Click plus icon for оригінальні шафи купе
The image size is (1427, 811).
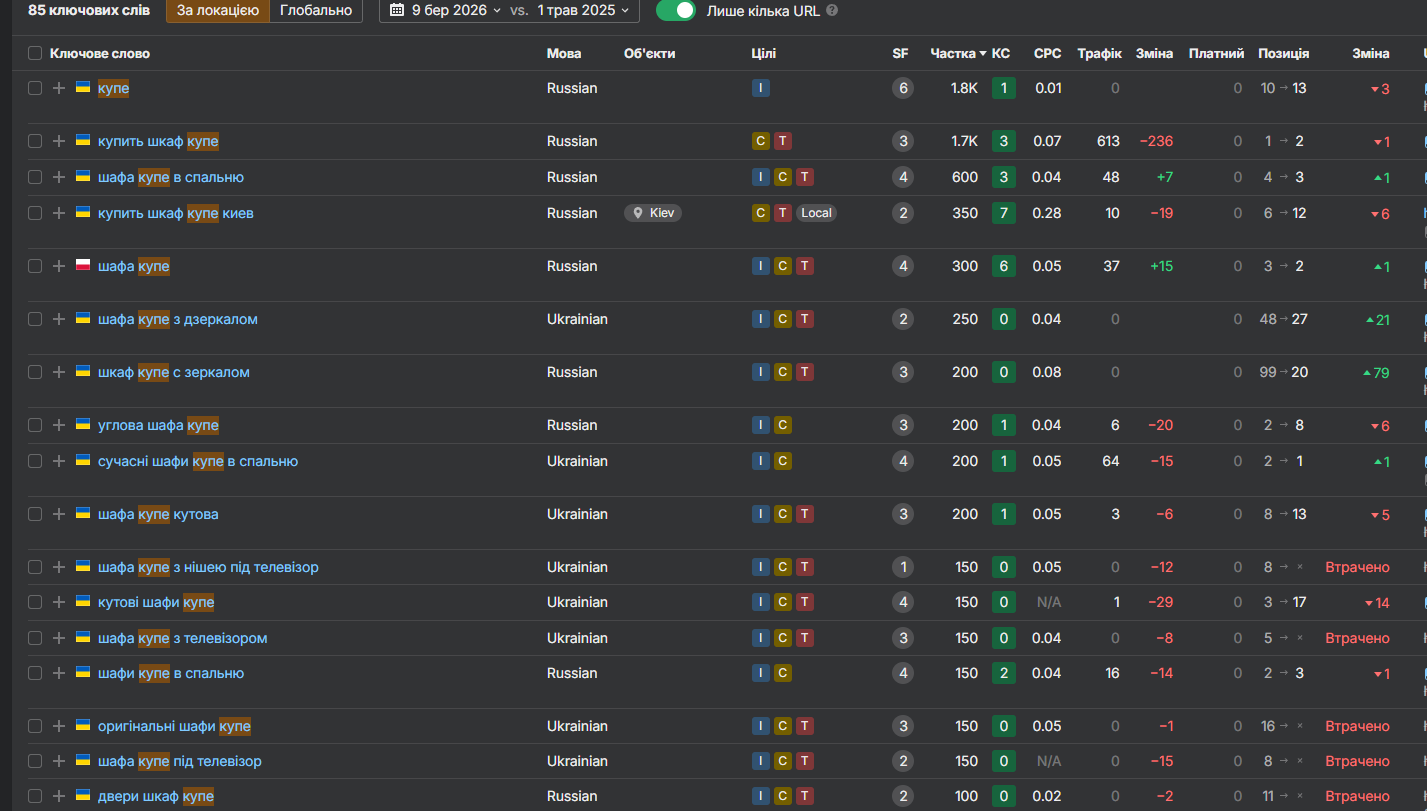click(x=58, y=726)
